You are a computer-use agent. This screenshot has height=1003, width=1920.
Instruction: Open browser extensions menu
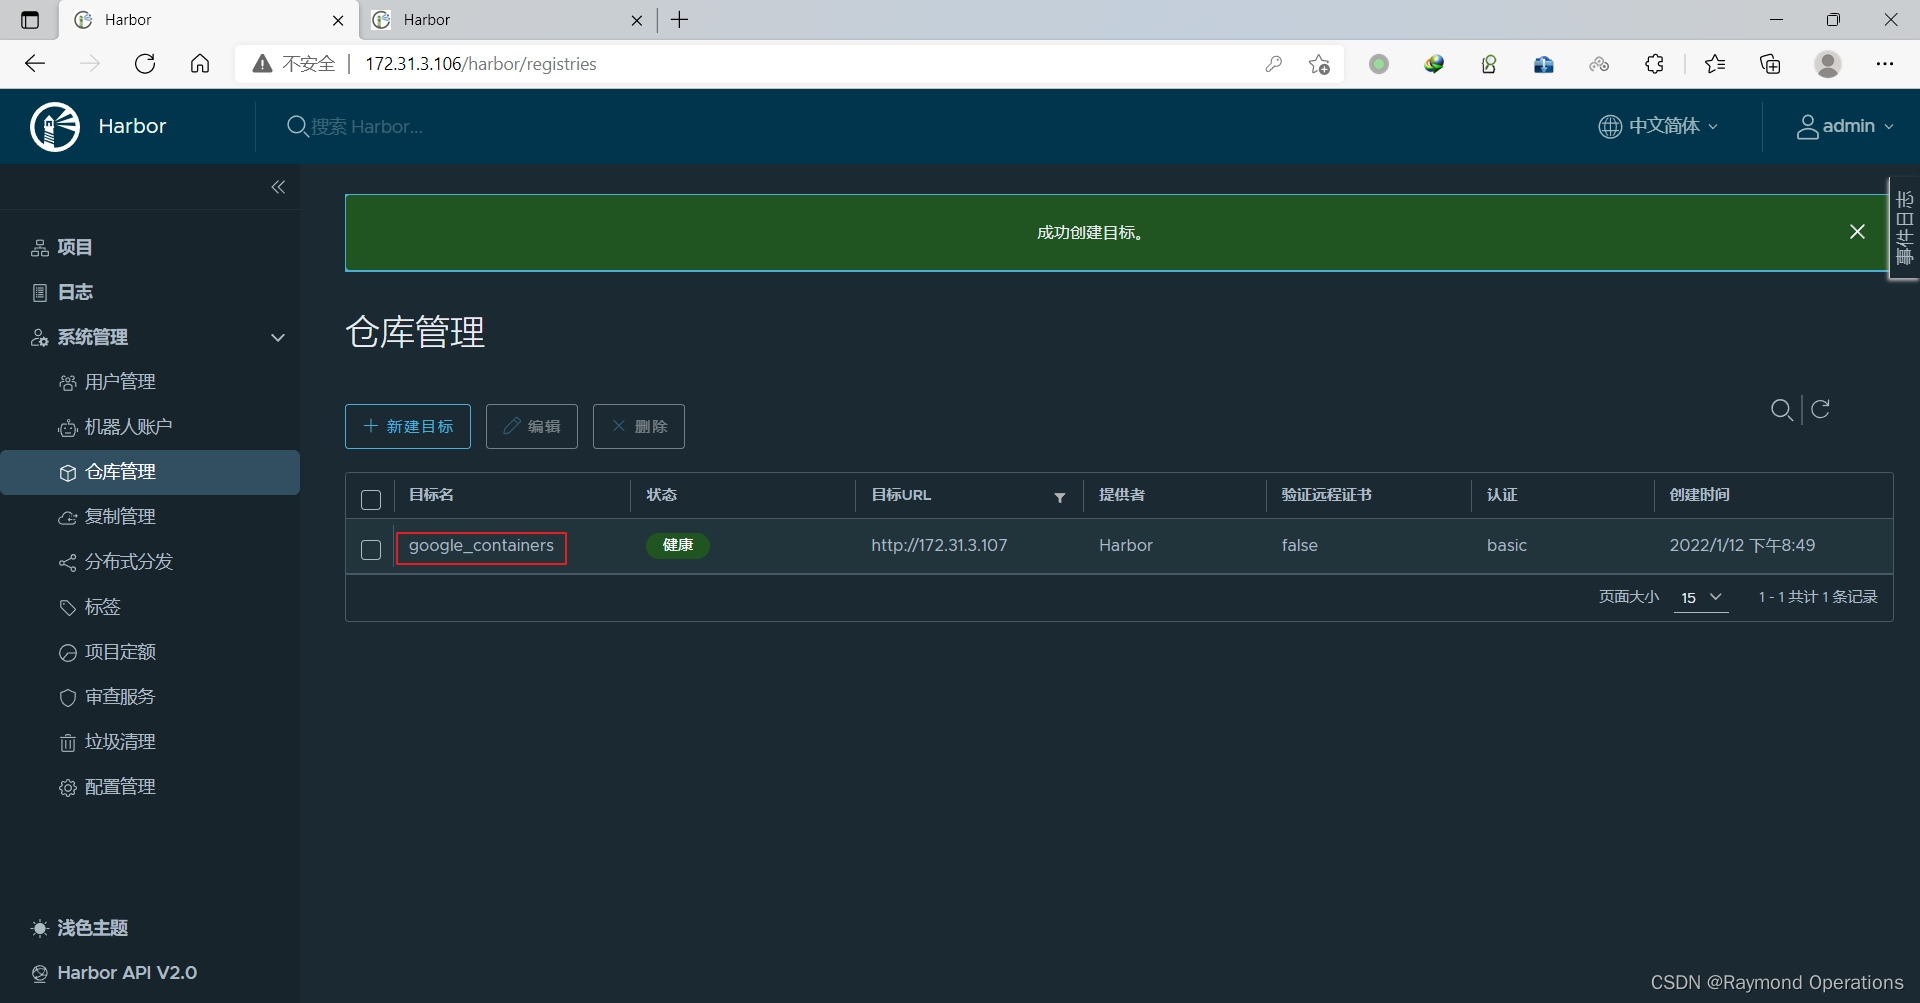(x=1654, y=64)
